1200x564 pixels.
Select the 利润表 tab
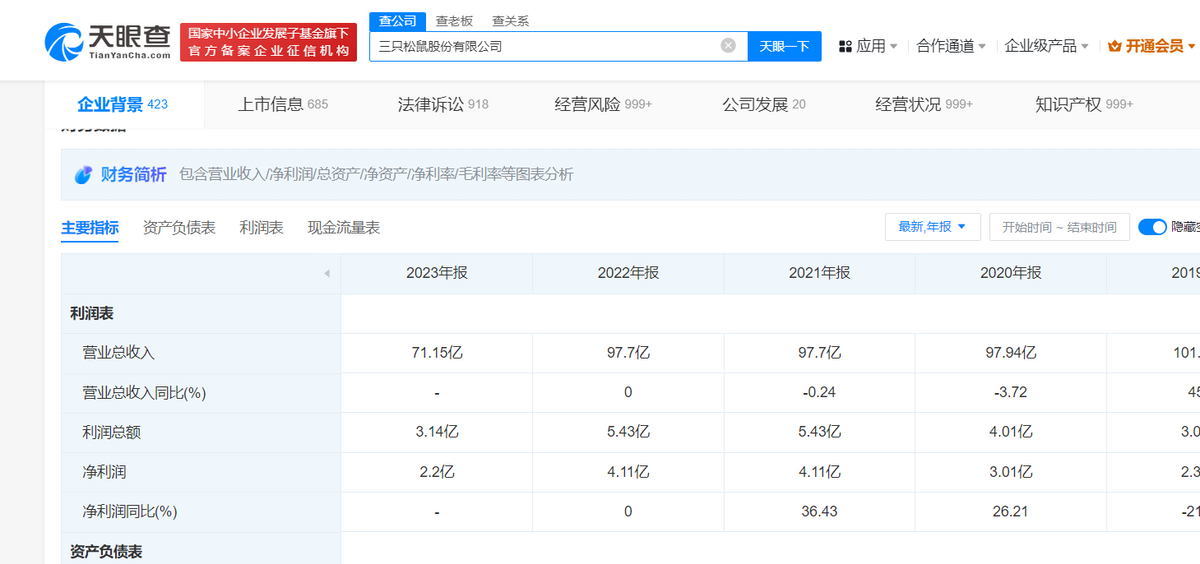pyautogui.click(x=261, y=227)
